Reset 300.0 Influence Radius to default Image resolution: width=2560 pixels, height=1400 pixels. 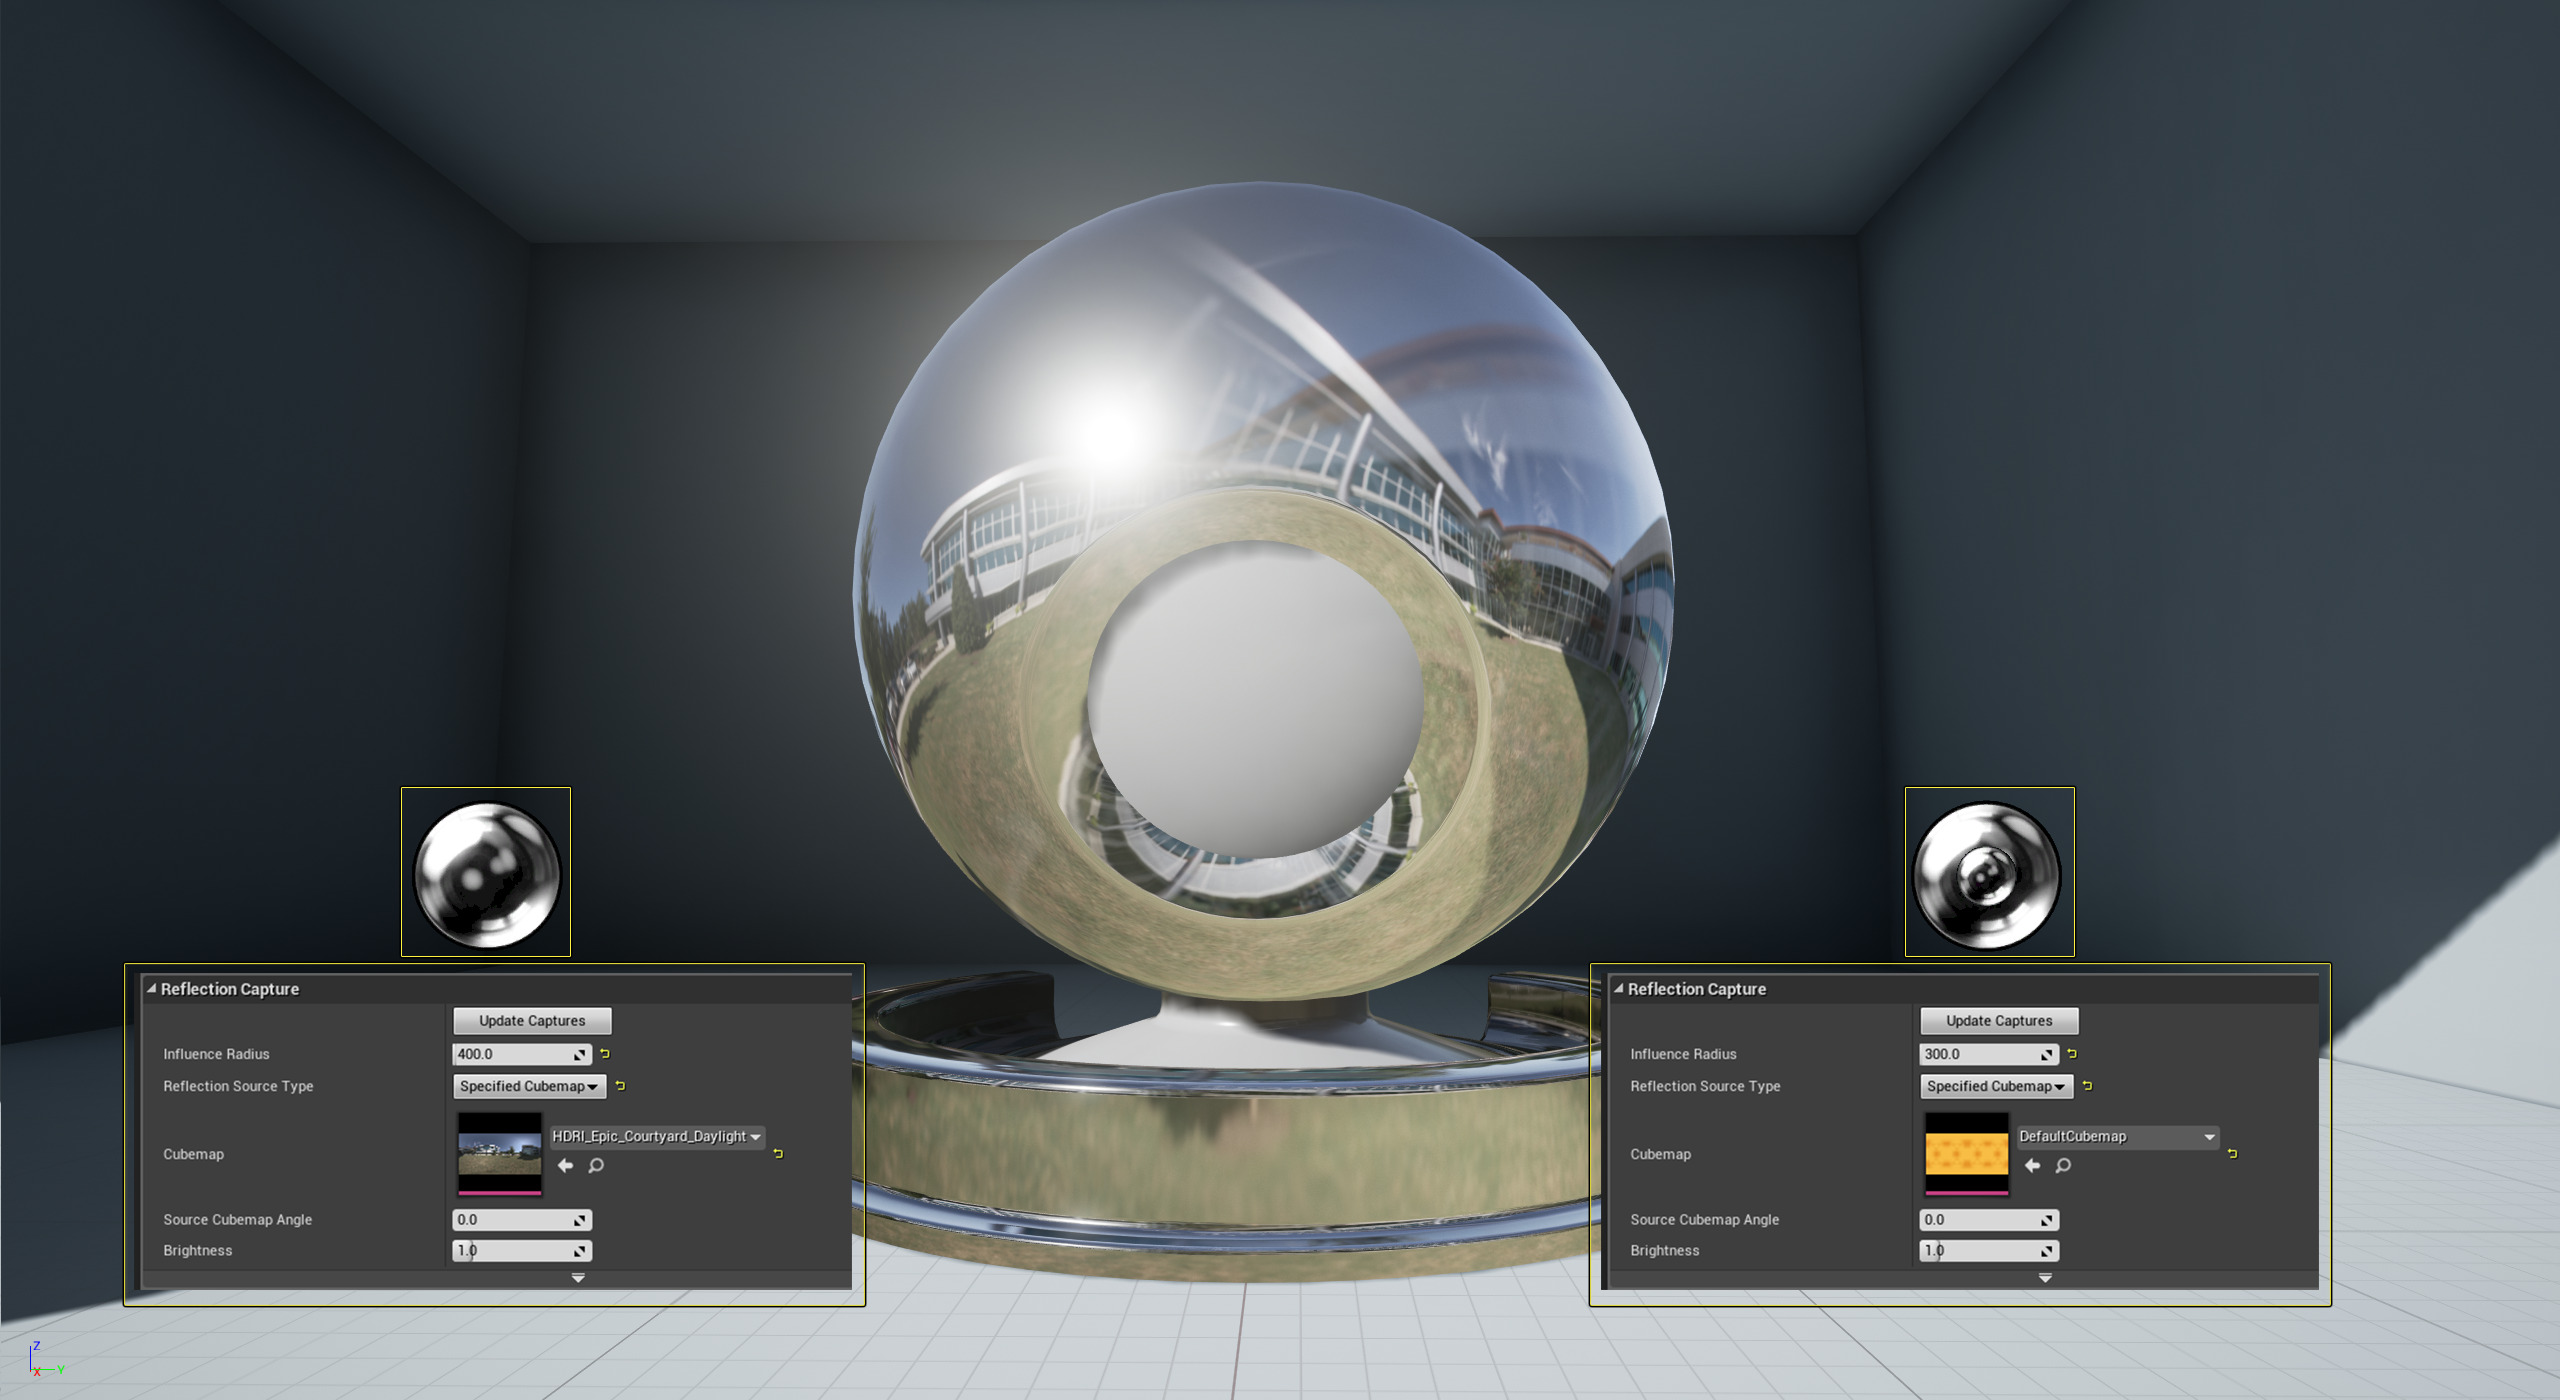coord(2072,1053)
